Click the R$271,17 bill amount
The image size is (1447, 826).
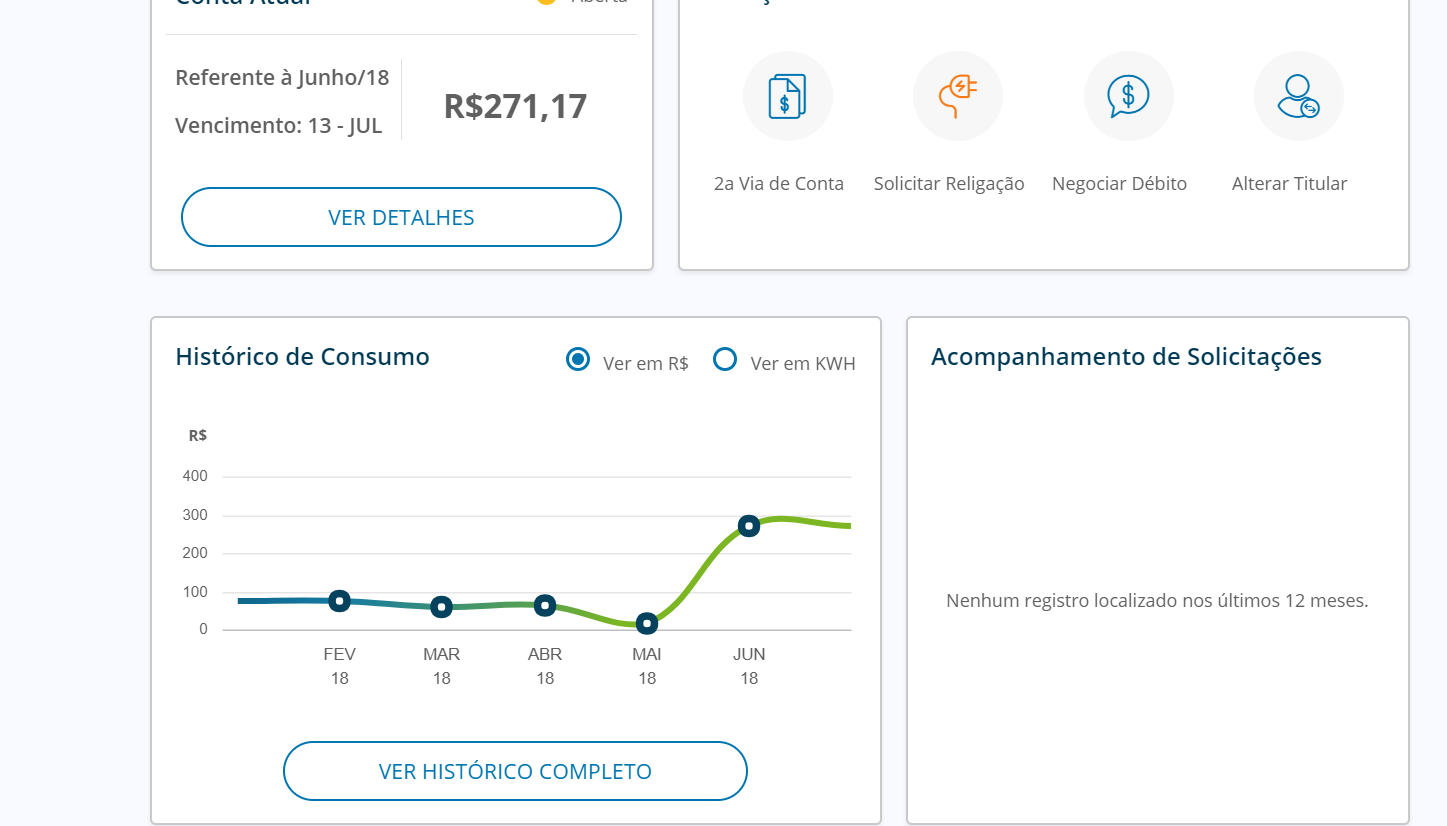[x=515, y=106]
